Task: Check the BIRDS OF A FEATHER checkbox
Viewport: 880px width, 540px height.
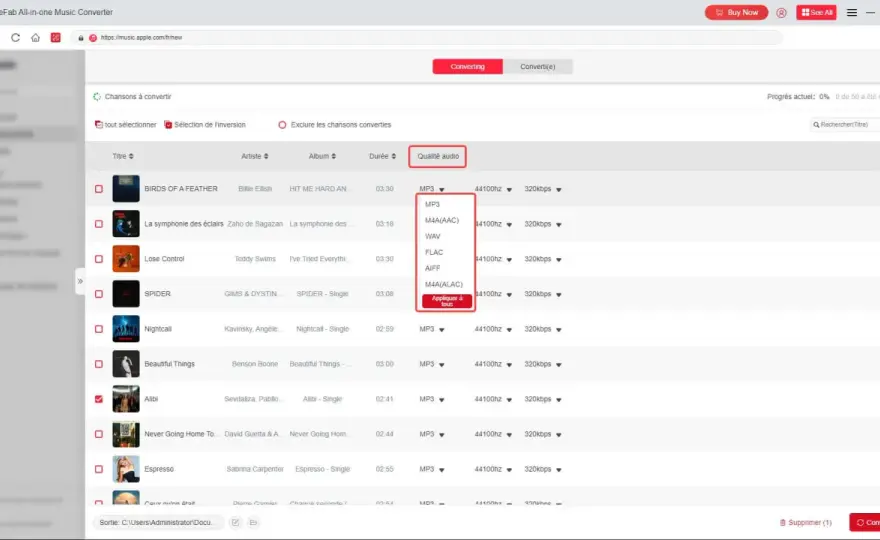Action: point(99,189)
